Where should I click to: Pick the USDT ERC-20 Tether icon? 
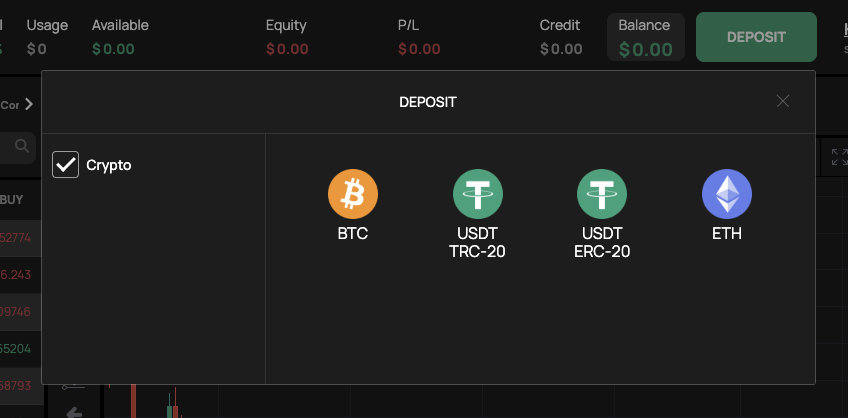(x=602, y=194)
